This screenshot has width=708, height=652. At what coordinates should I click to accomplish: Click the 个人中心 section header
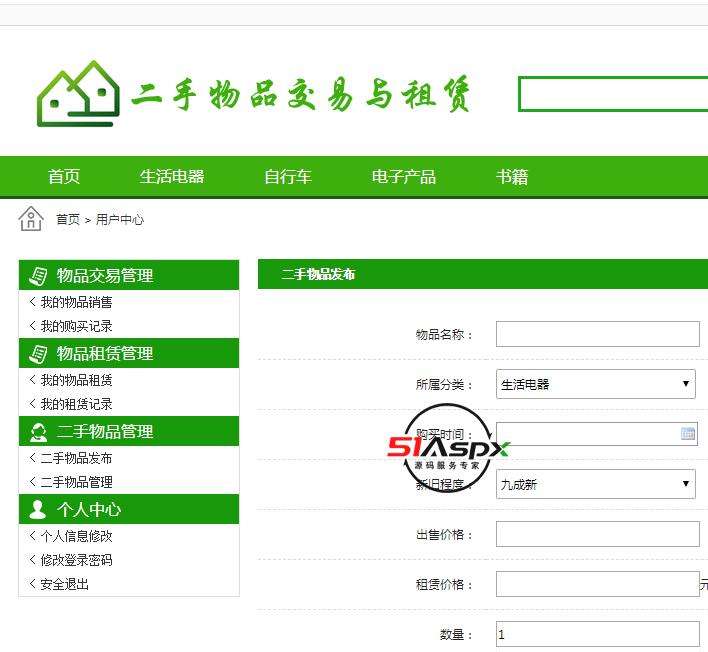click(129, 509)
